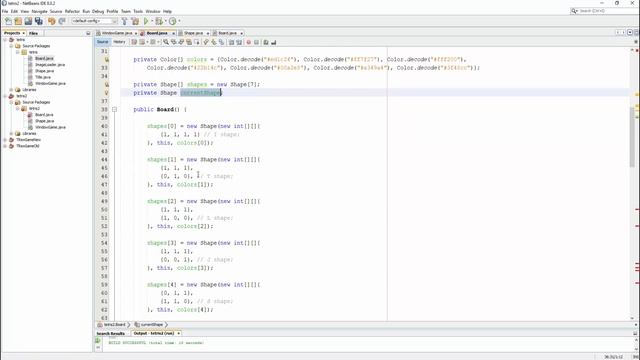640x360 pixels.
Task: Click the Re-run green icon in Output panel
Action: [x=98, y=340]
